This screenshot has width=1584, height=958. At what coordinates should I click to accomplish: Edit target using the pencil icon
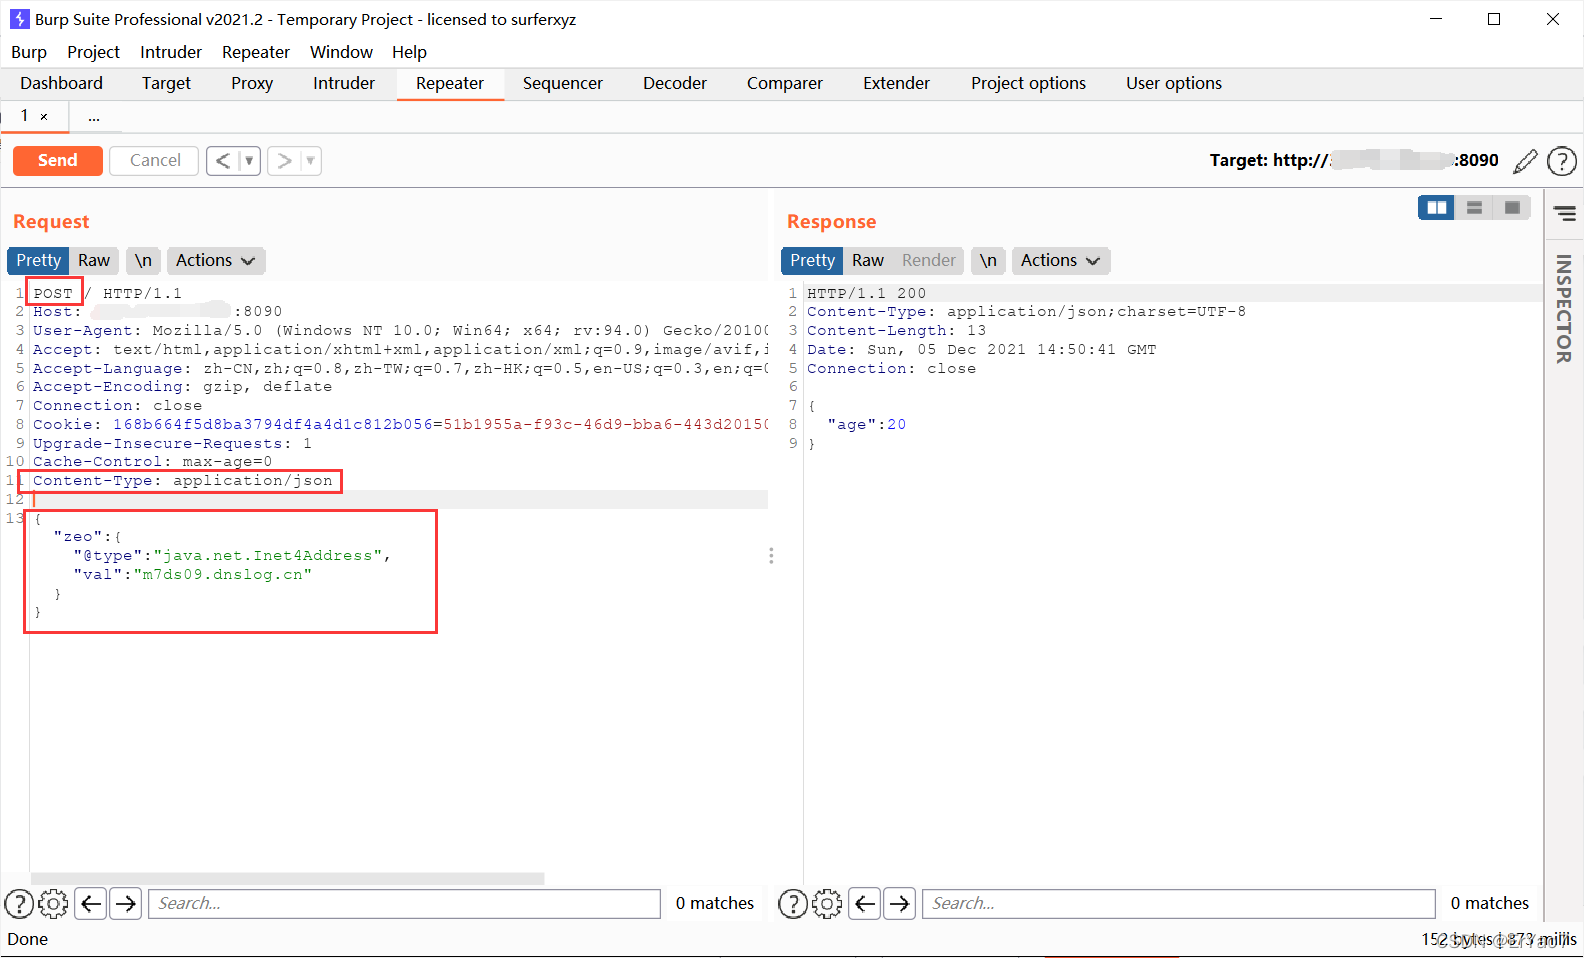pos(1526,161)
